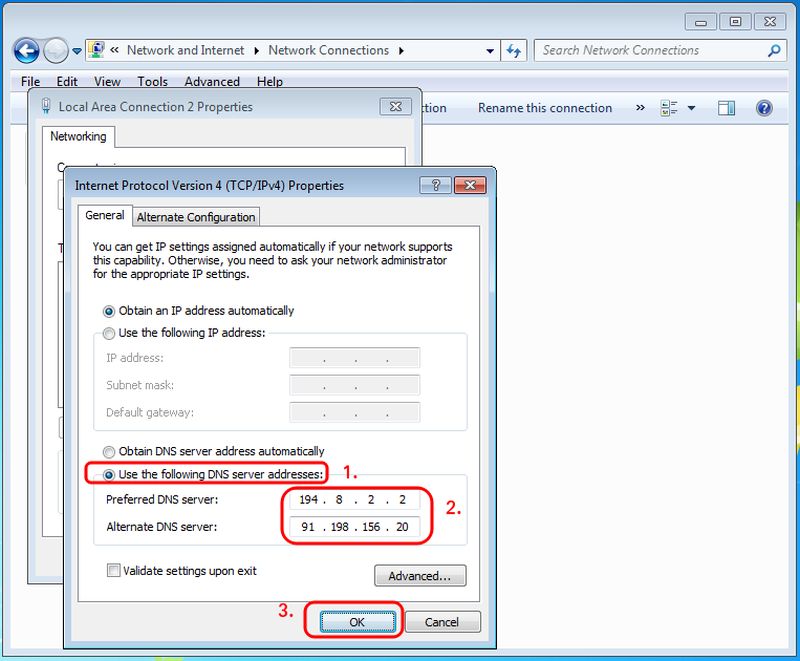
Task: Click the Preferred DNS server field
Action: click(x=354, y=499)
